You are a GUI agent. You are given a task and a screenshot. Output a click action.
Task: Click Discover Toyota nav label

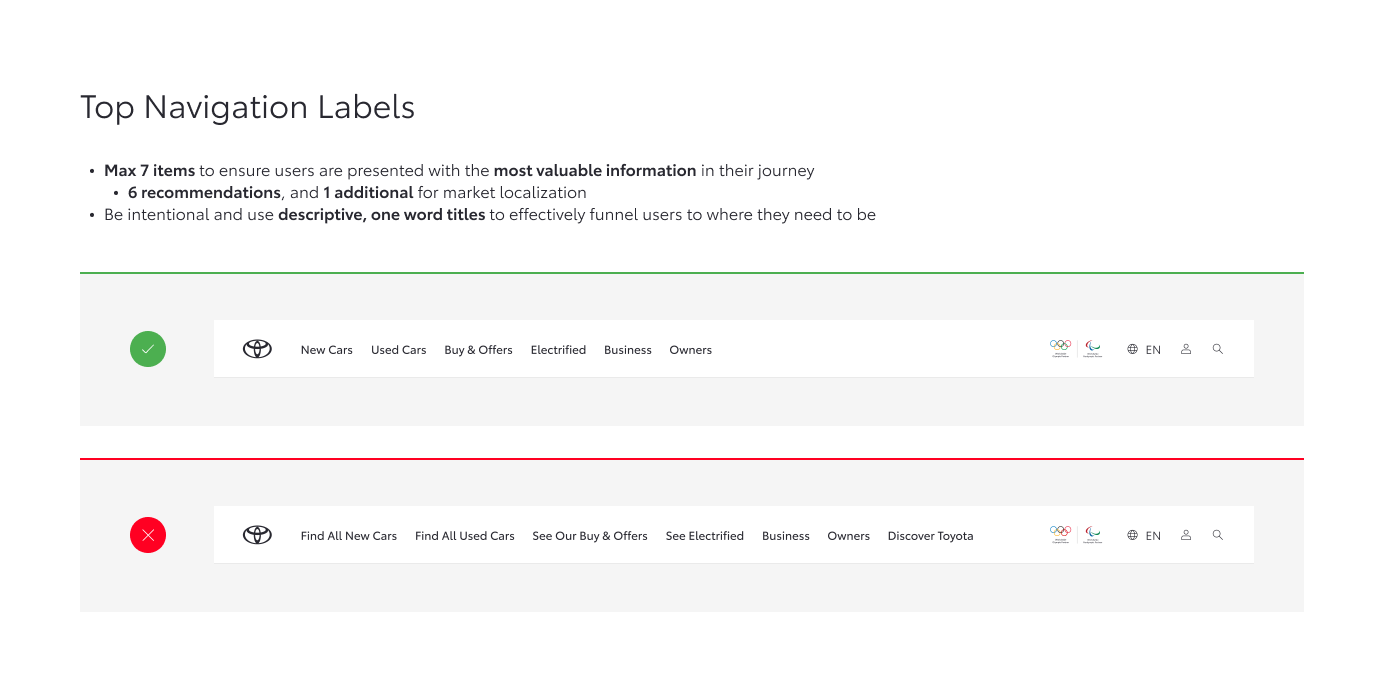tap(930, 536)
